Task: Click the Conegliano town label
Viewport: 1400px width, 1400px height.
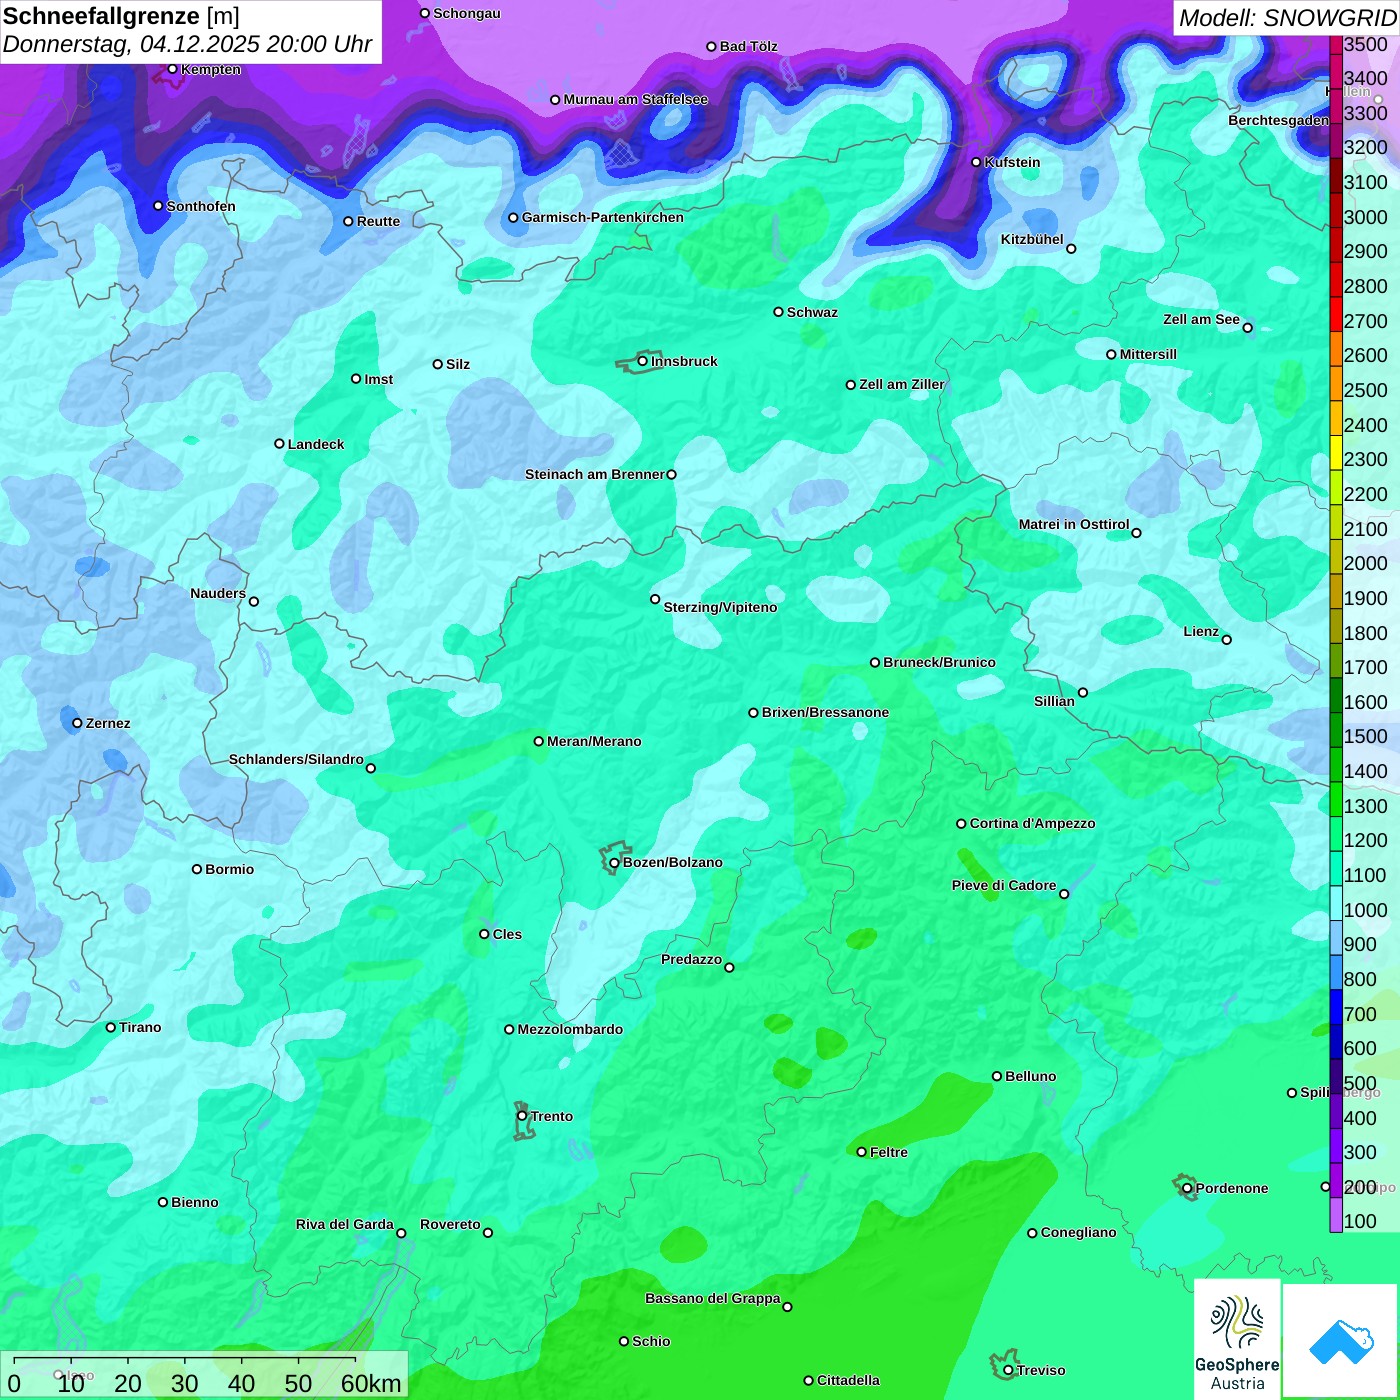Action: tap(1078, 1232)
